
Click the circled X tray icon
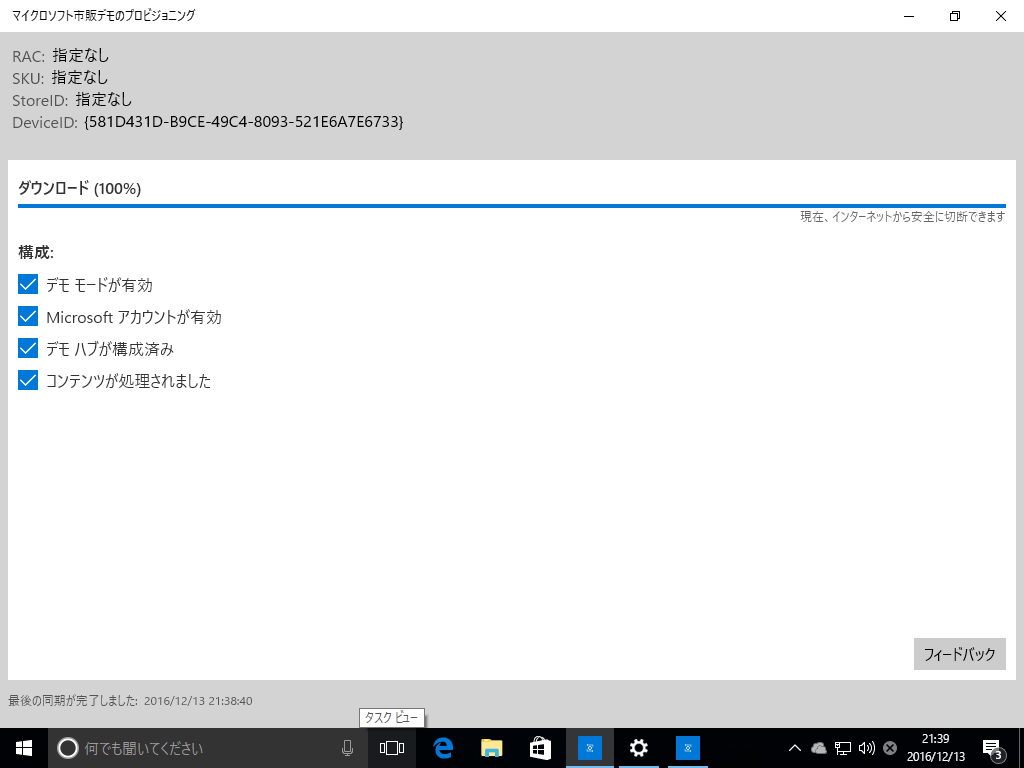pos(889,748)
